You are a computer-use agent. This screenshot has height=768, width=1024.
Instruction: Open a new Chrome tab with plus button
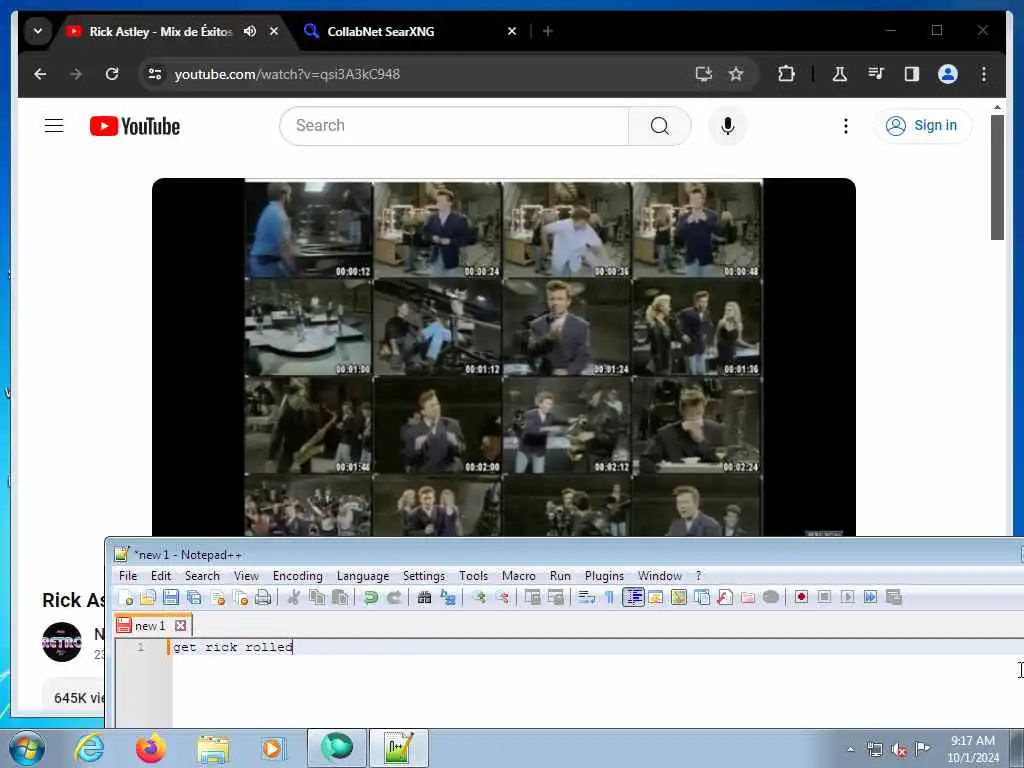point(548,31)
